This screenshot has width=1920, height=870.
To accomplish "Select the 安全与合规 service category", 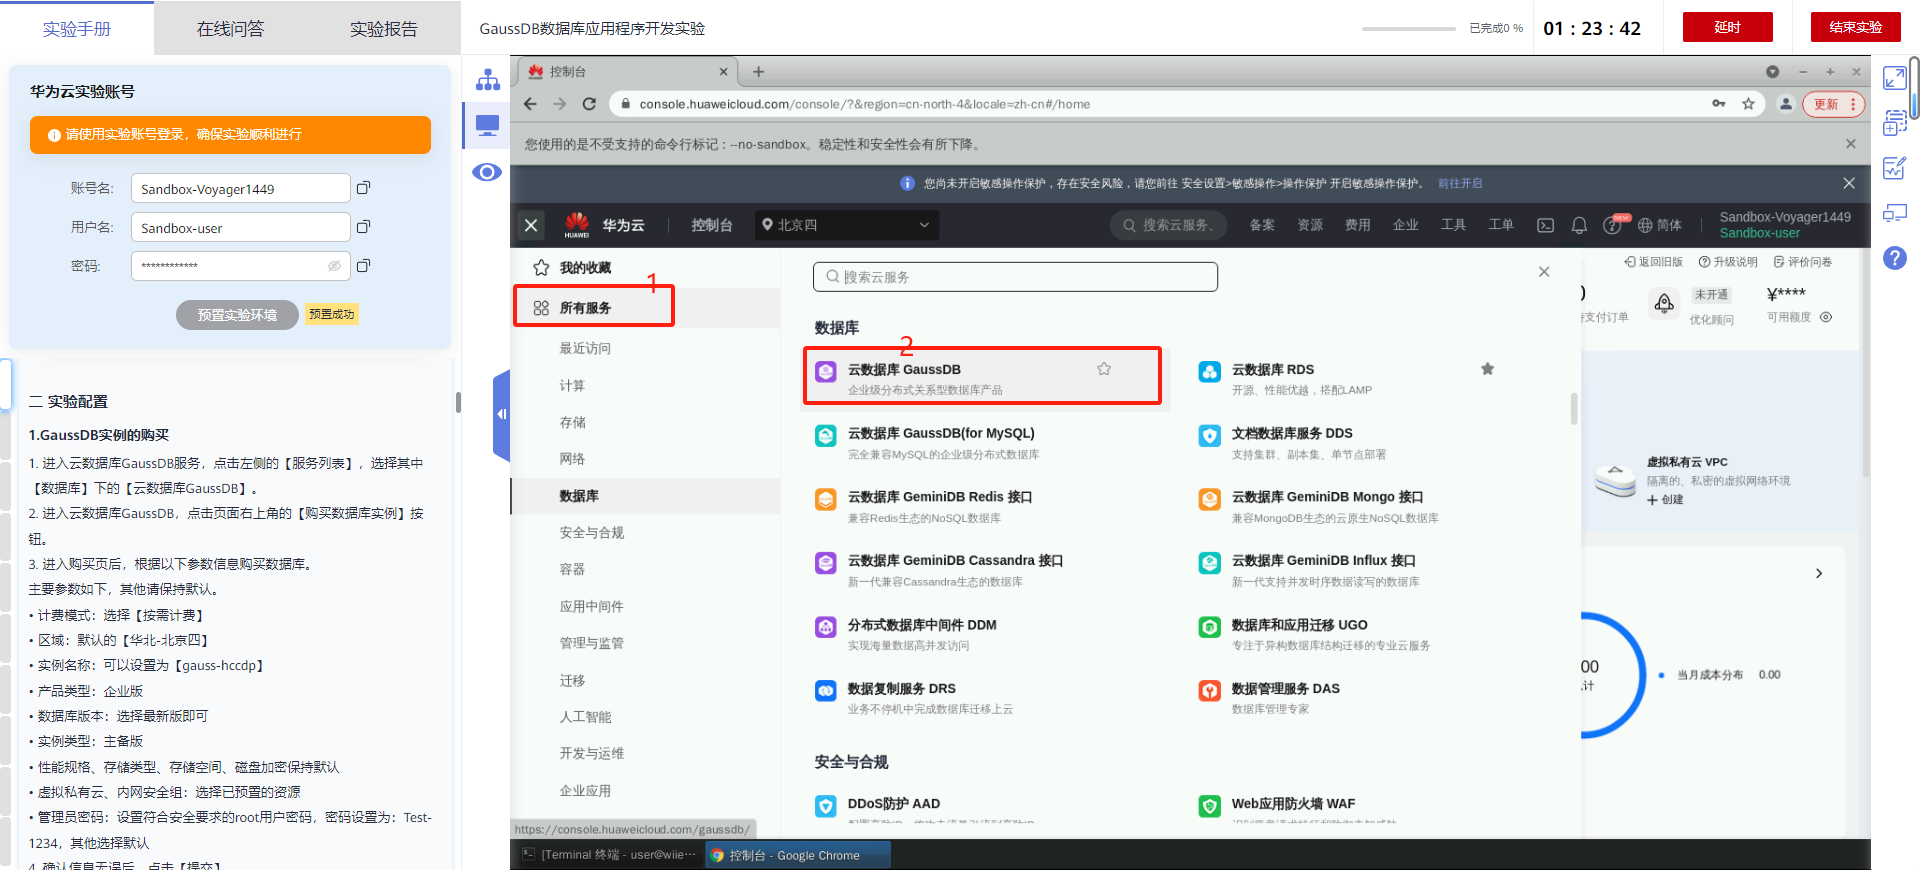I will point(592,532).
